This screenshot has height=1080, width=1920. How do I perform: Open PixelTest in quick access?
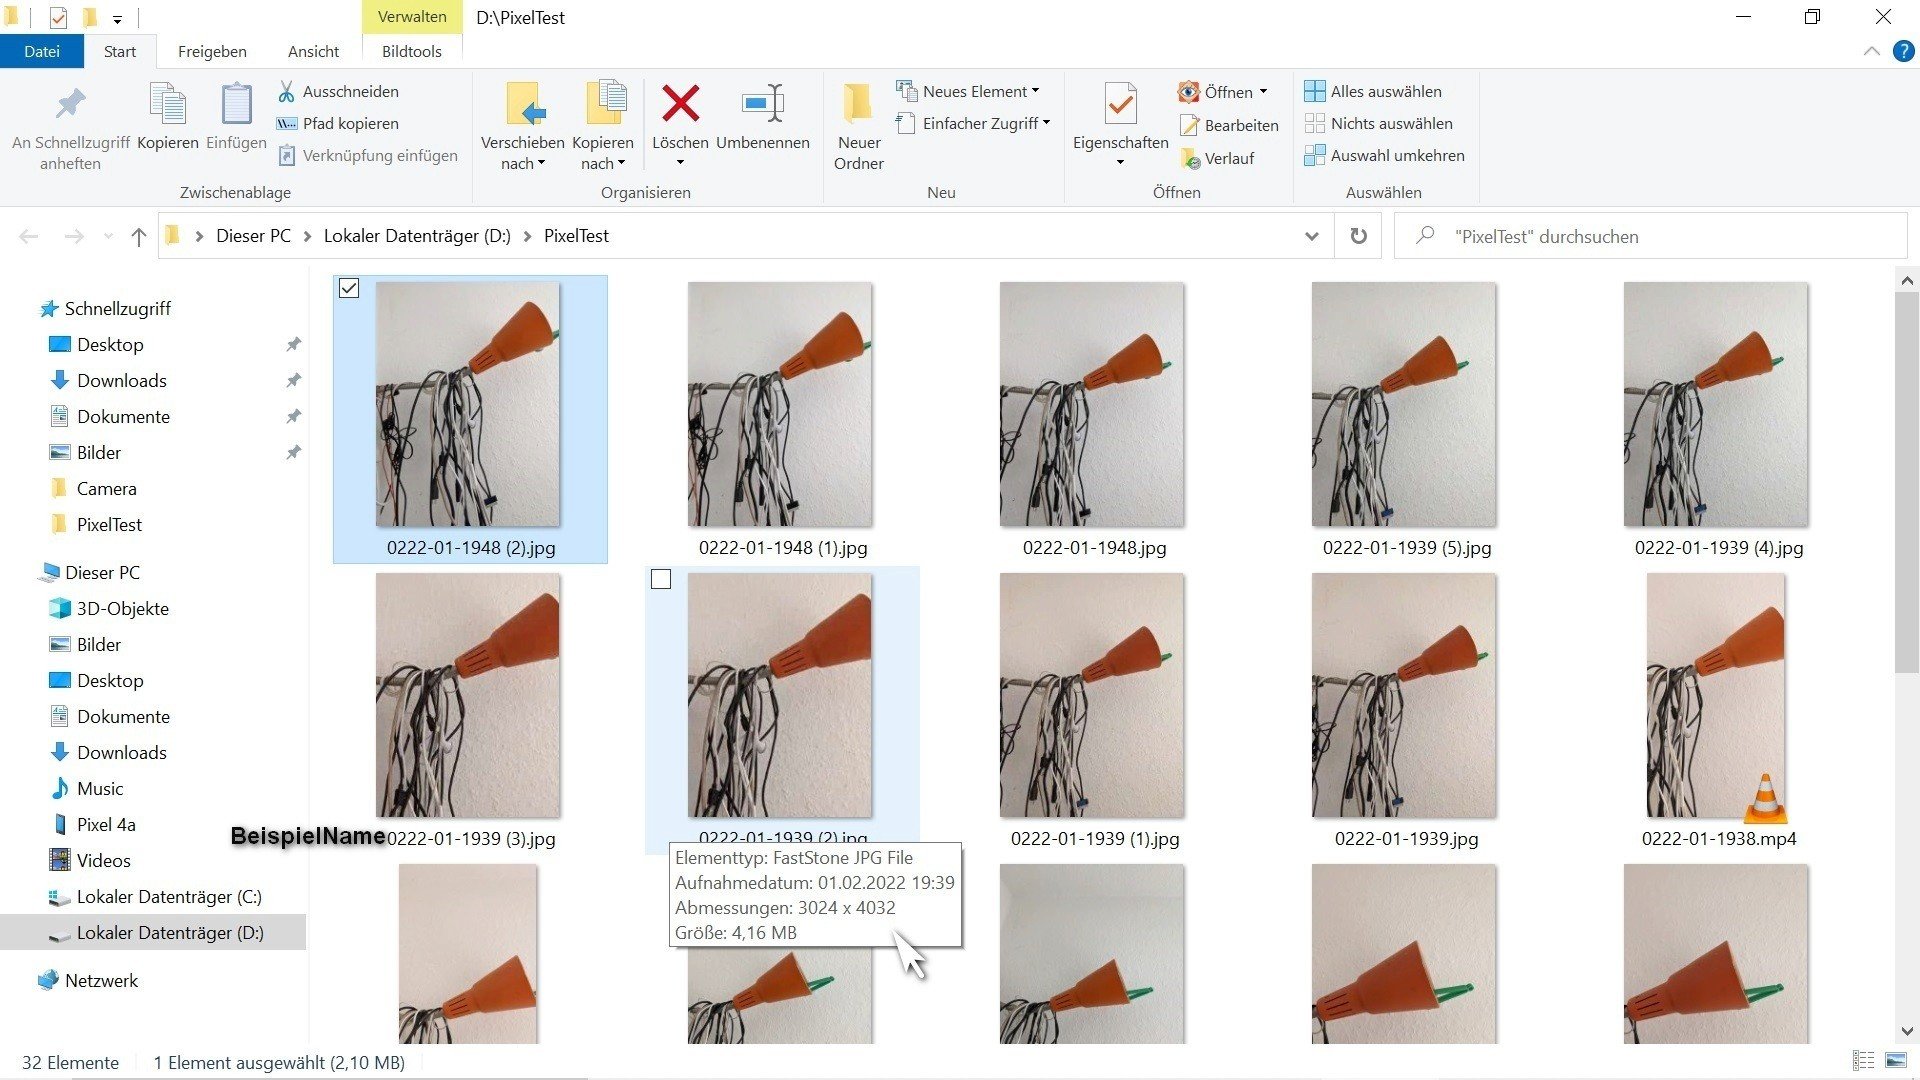[x=109, y=524]
